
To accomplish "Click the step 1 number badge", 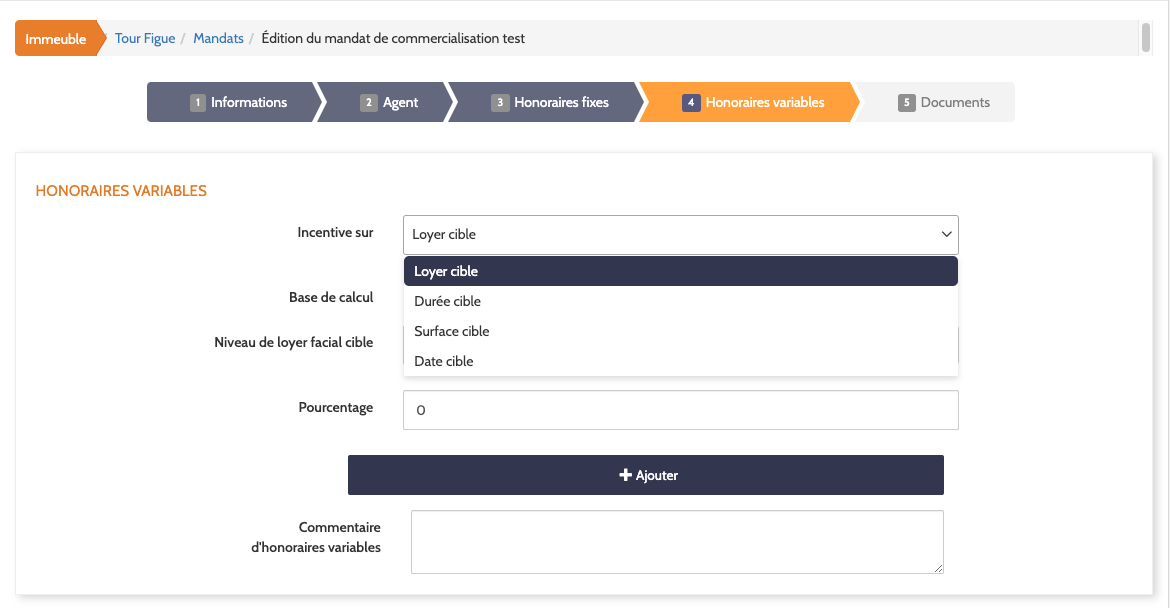I will click(198, 103).
